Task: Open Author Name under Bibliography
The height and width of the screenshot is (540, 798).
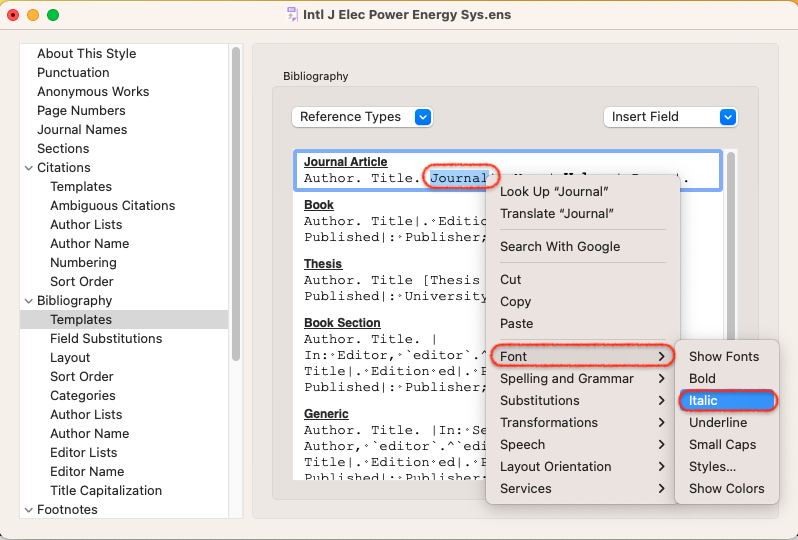Action: point(90,434)
